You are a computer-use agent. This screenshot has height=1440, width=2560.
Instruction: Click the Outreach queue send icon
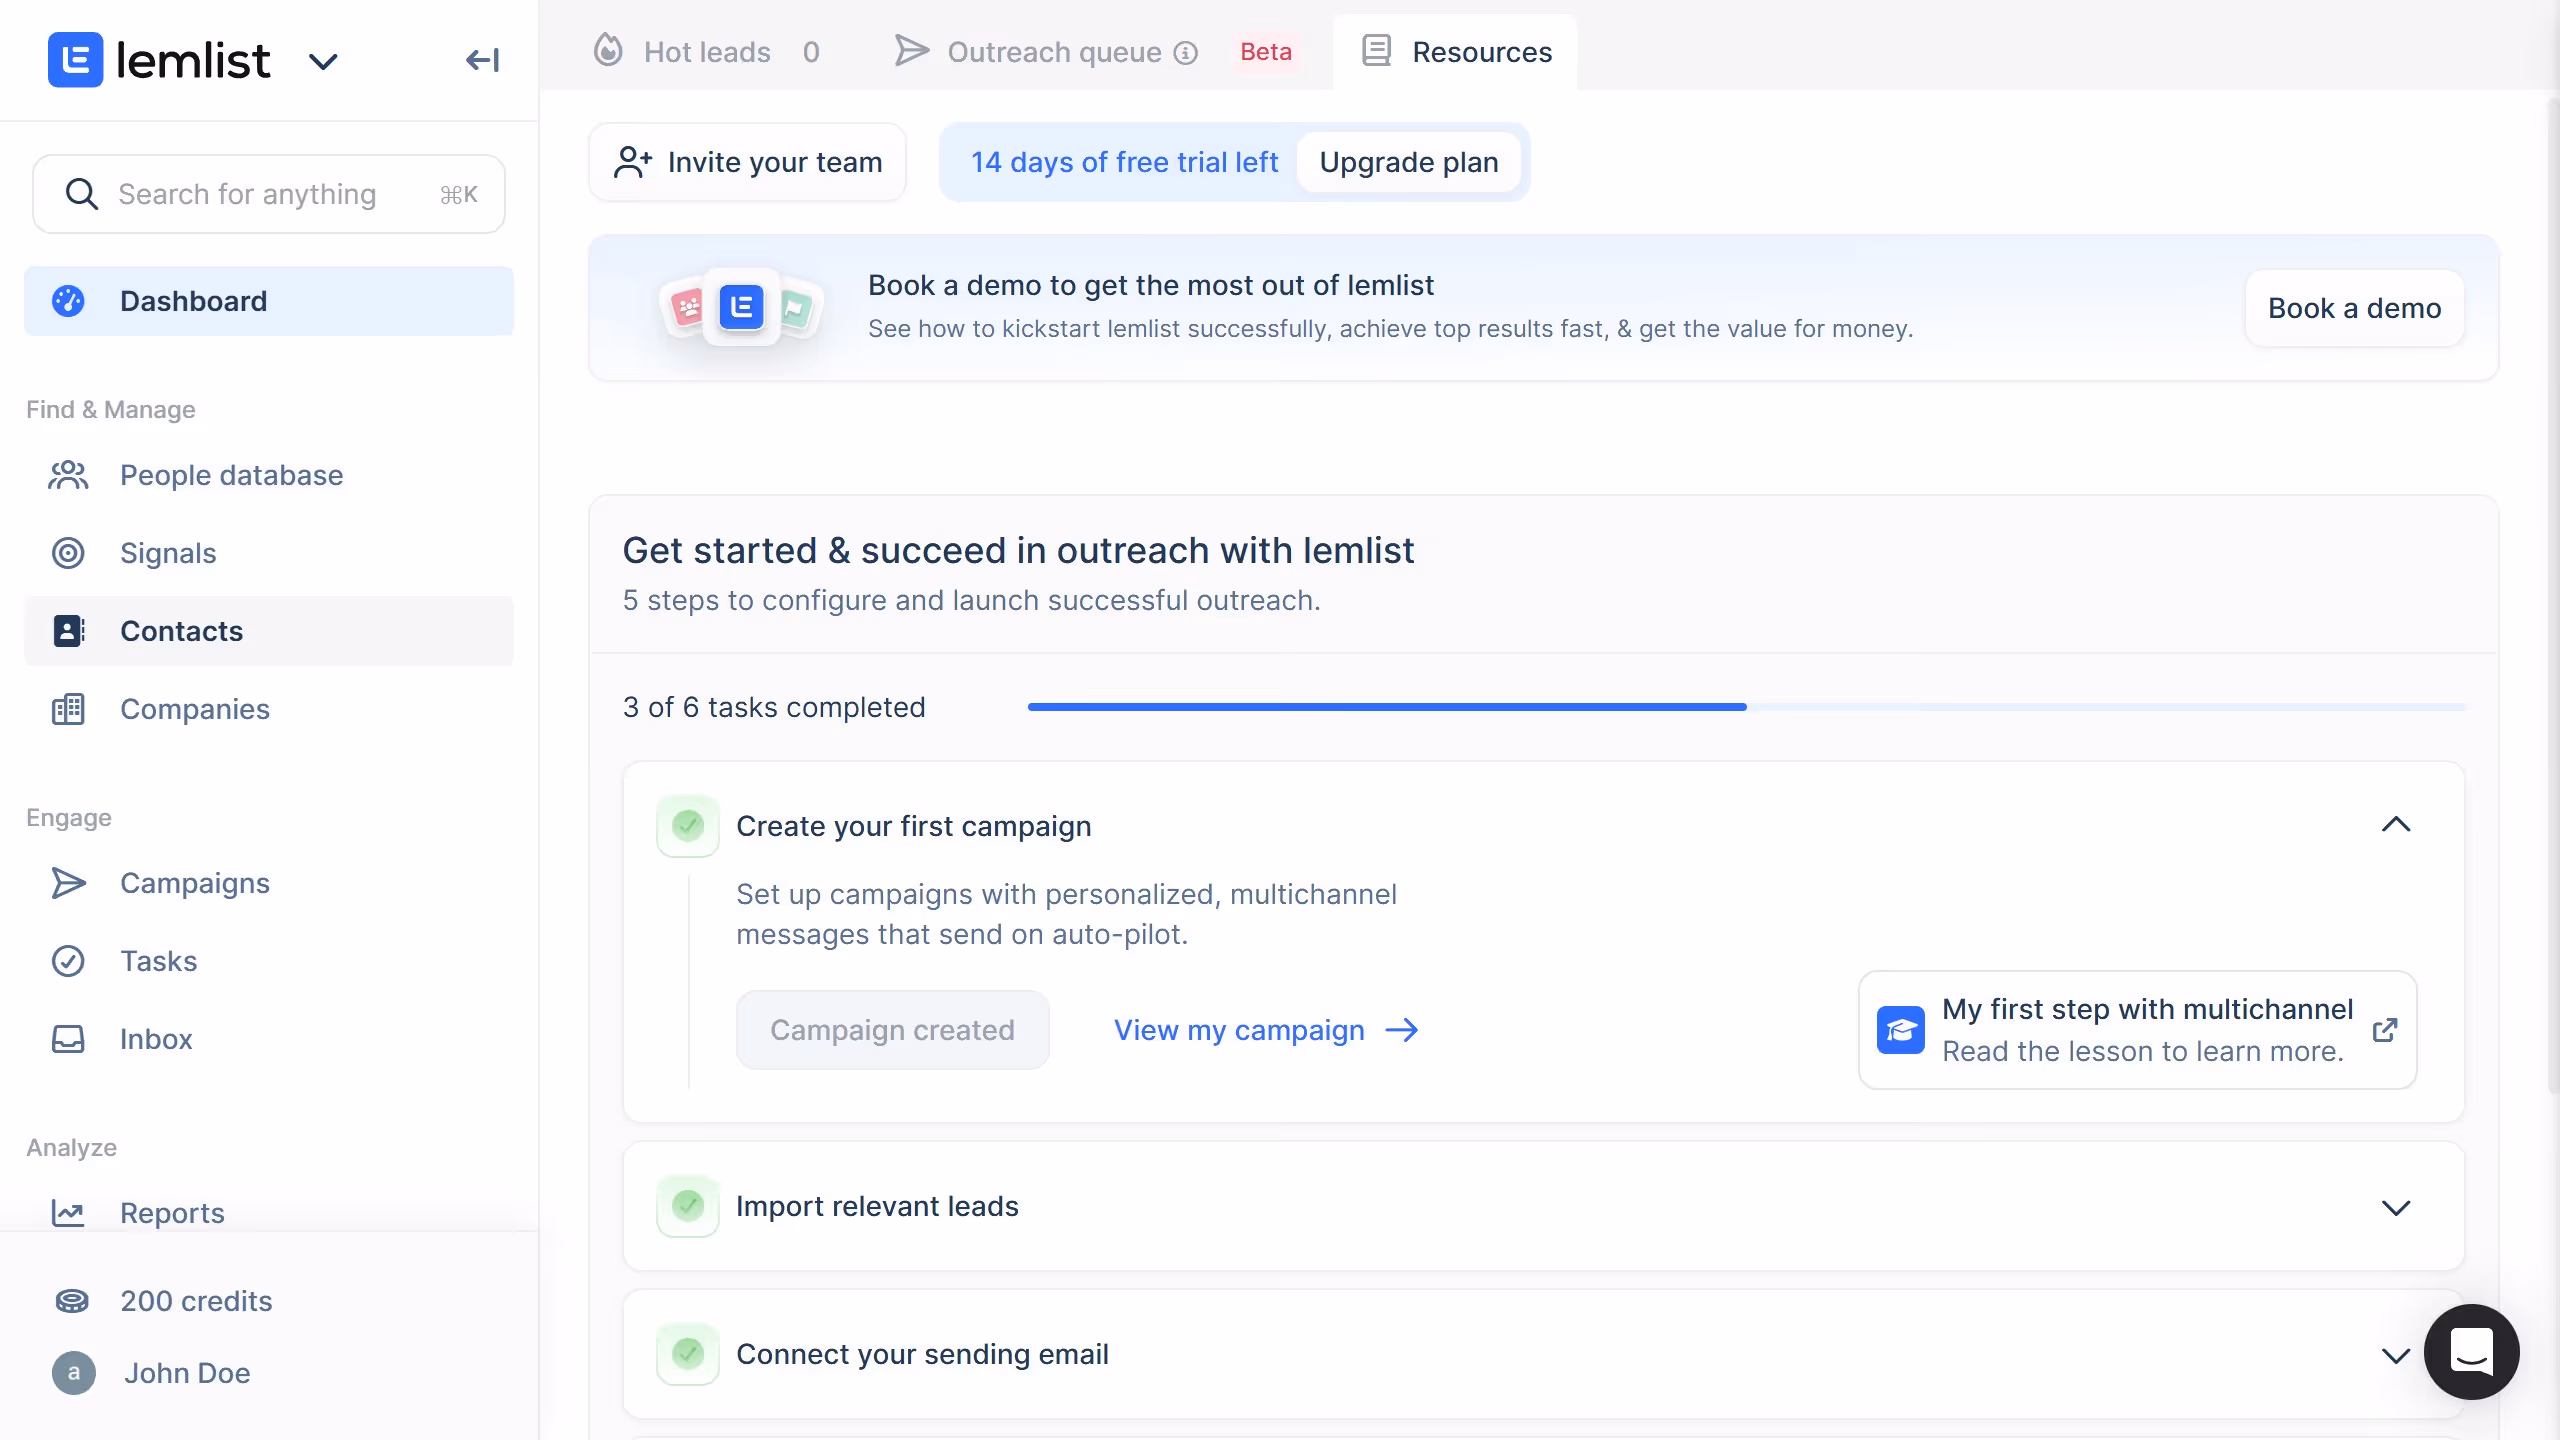tap(911, 50)
